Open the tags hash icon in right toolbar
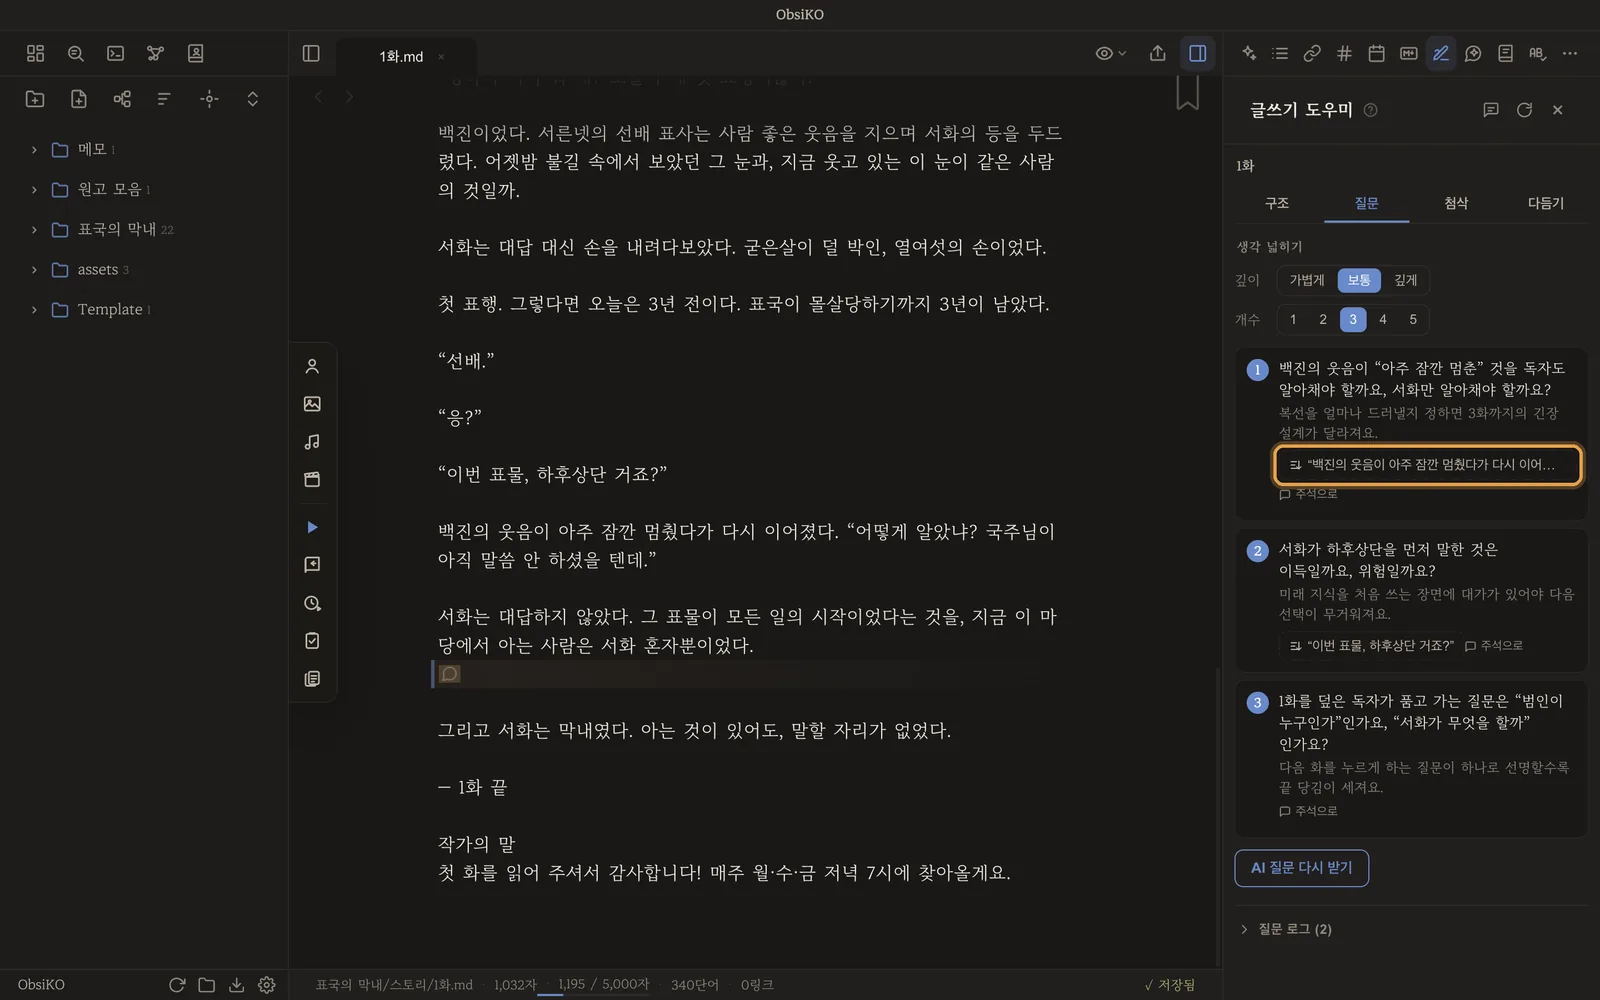Viewport: 1600px width, 1000px height. point(1344,54)
